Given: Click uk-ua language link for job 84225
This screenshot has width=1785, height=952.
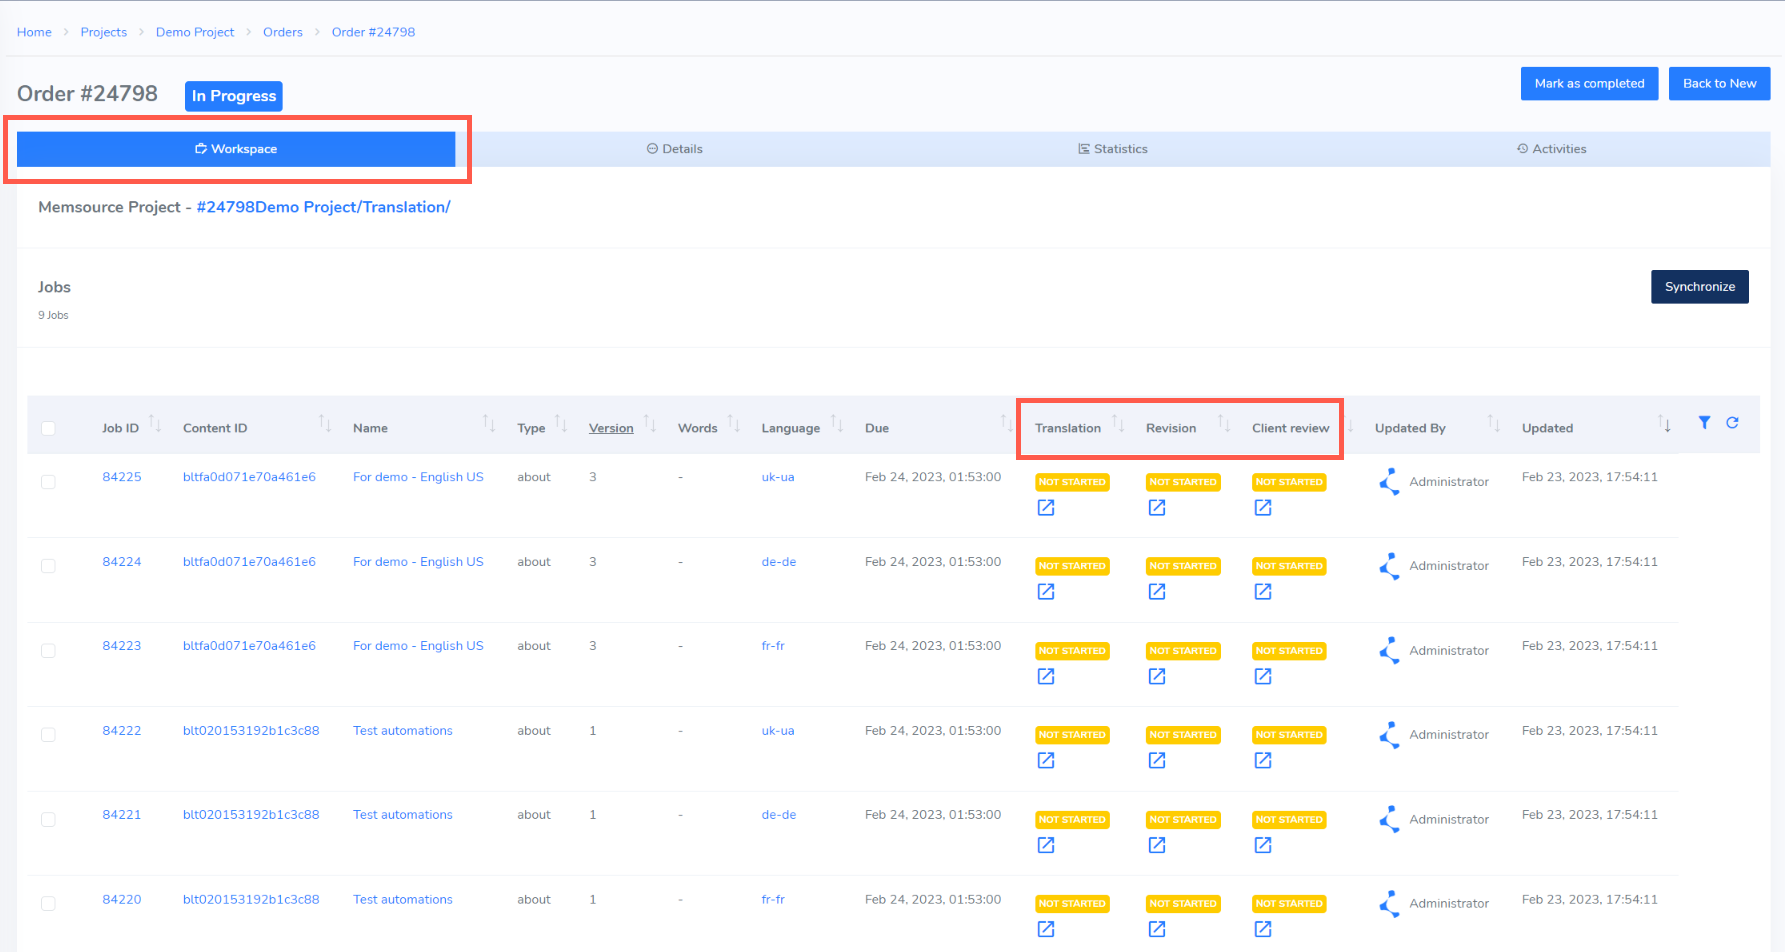Looking at the screenshot, I should pos(778,477).
